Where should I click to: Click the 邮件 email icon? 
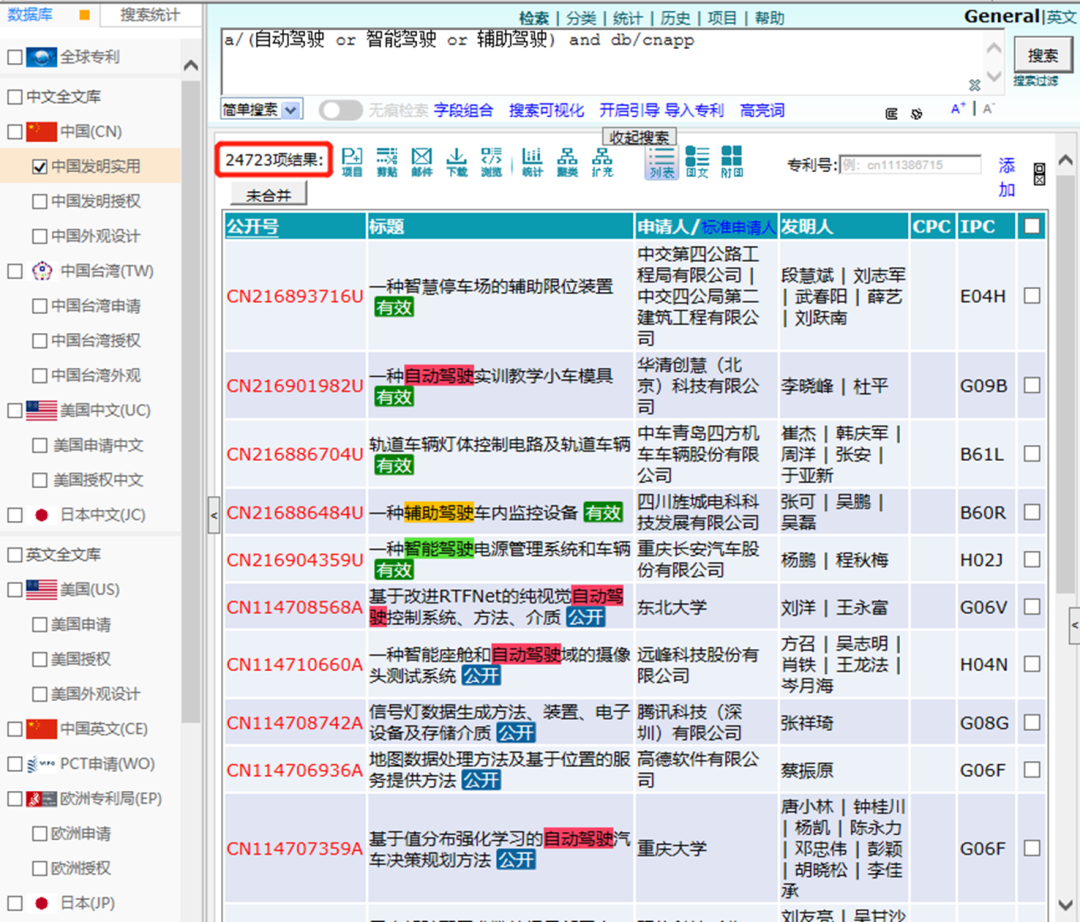421,160
